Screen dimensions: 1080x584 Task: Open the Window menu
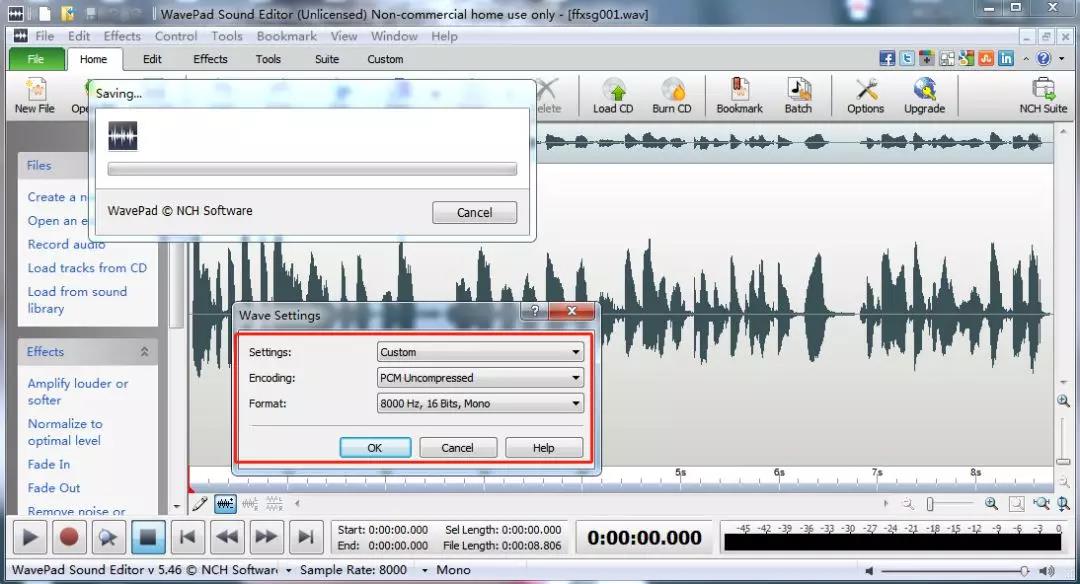pyautogui.click(x=394, y=36)
